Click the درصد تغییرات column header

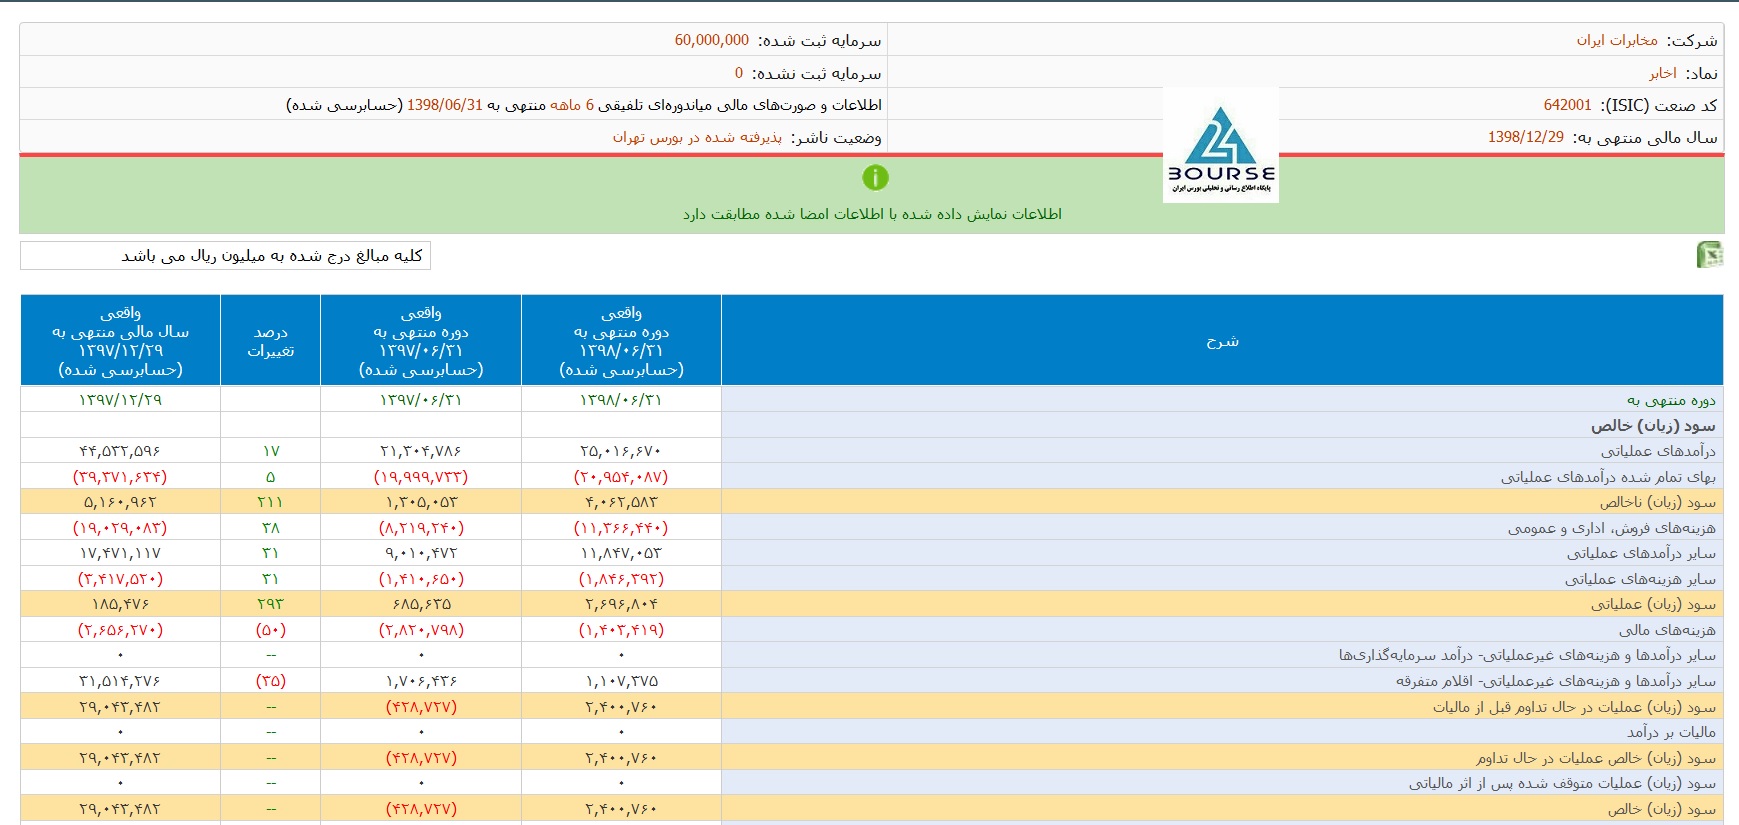(270, 341)
